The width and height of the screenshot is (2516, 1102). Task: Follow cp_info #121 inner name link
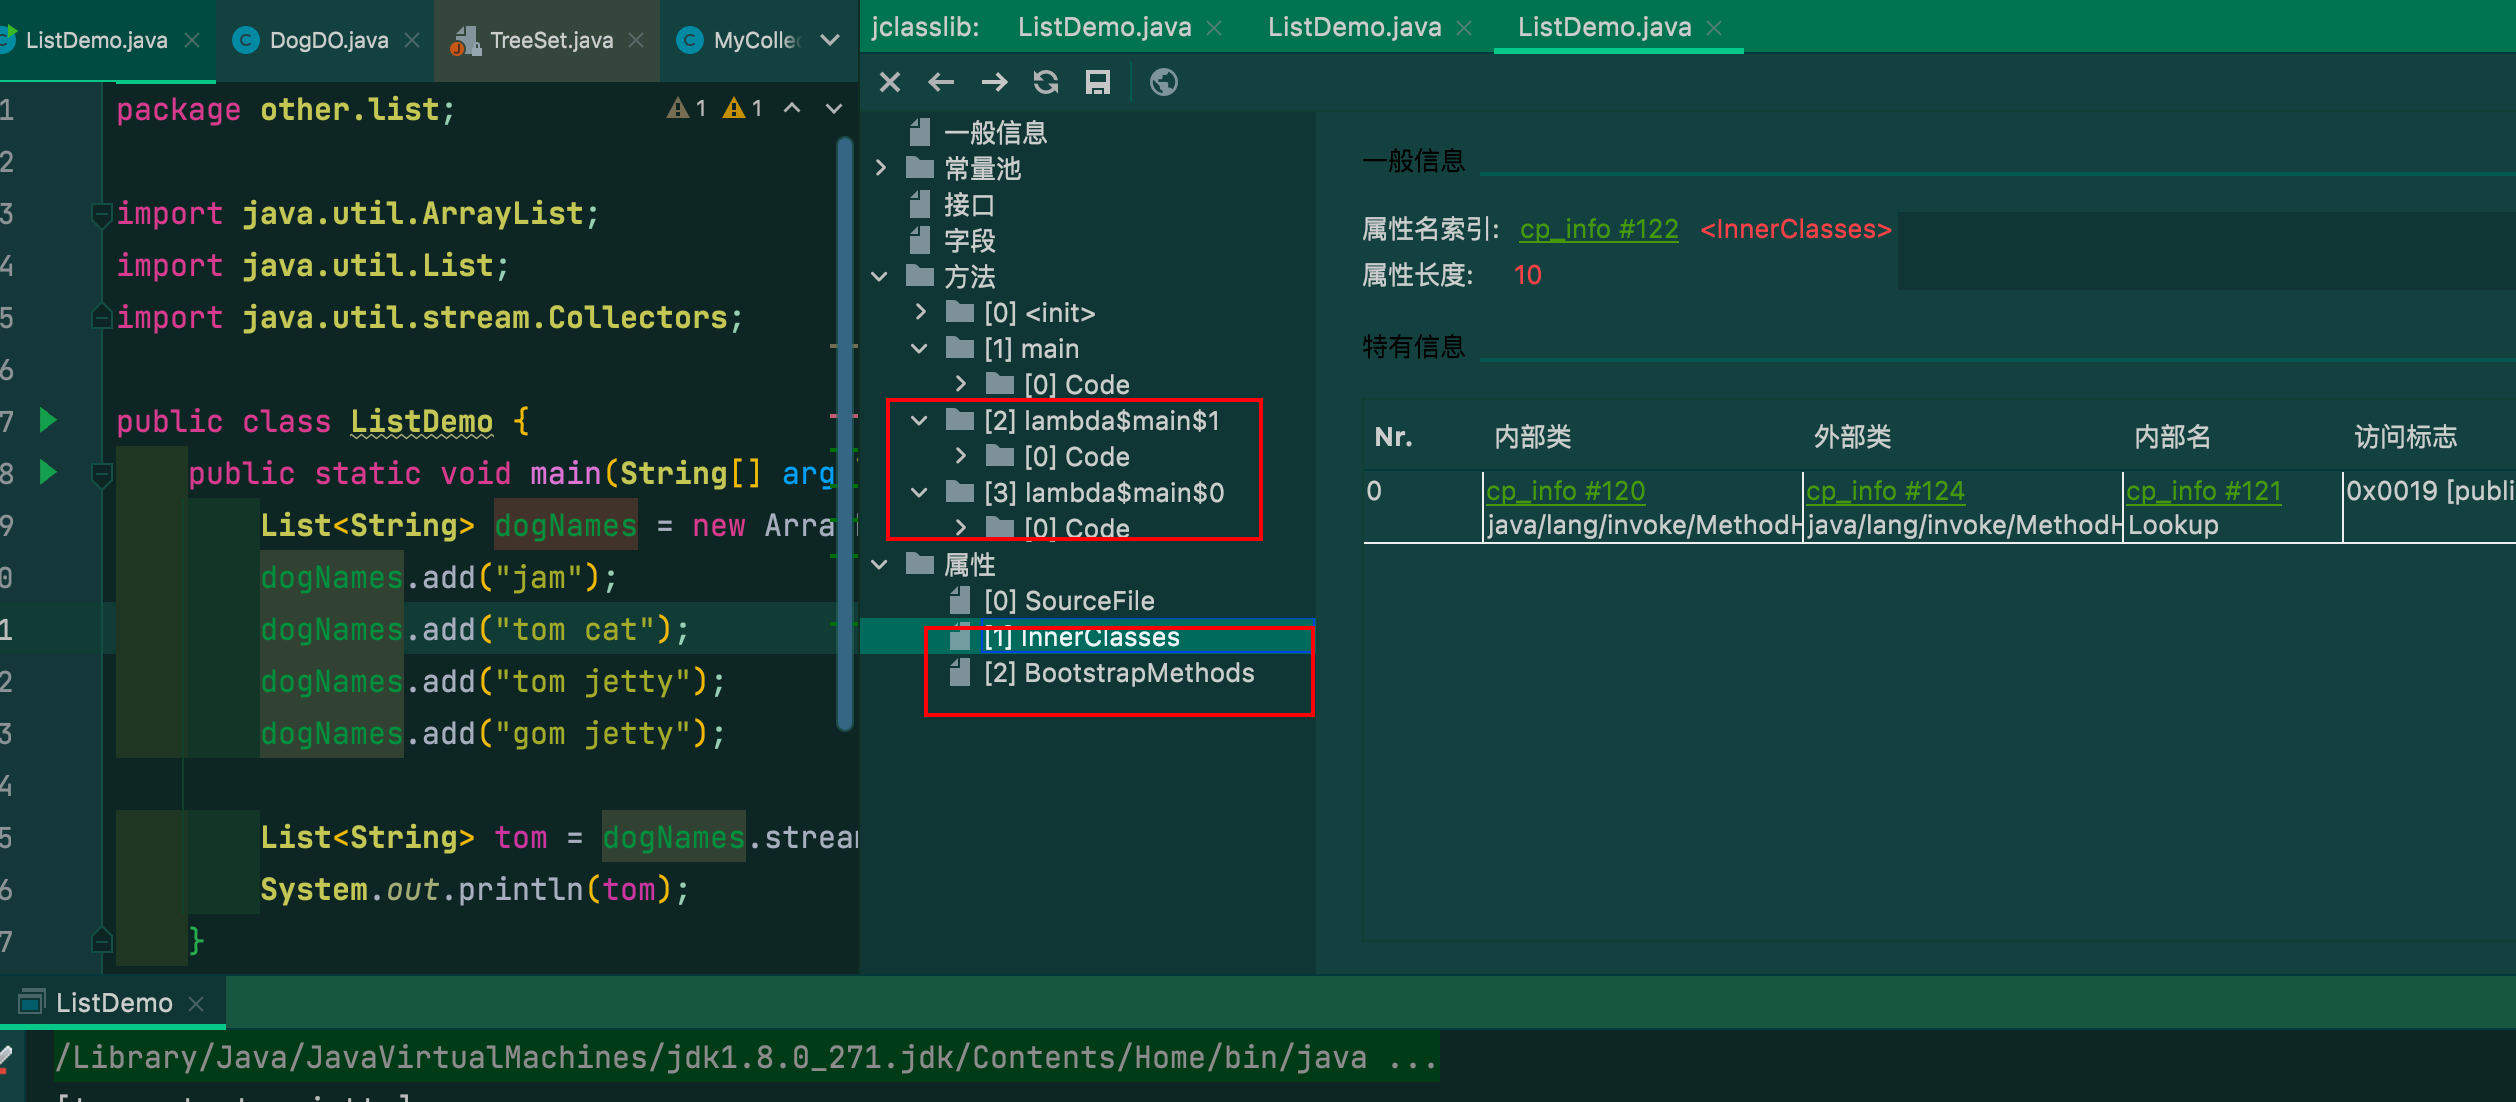coord(2204,491)
